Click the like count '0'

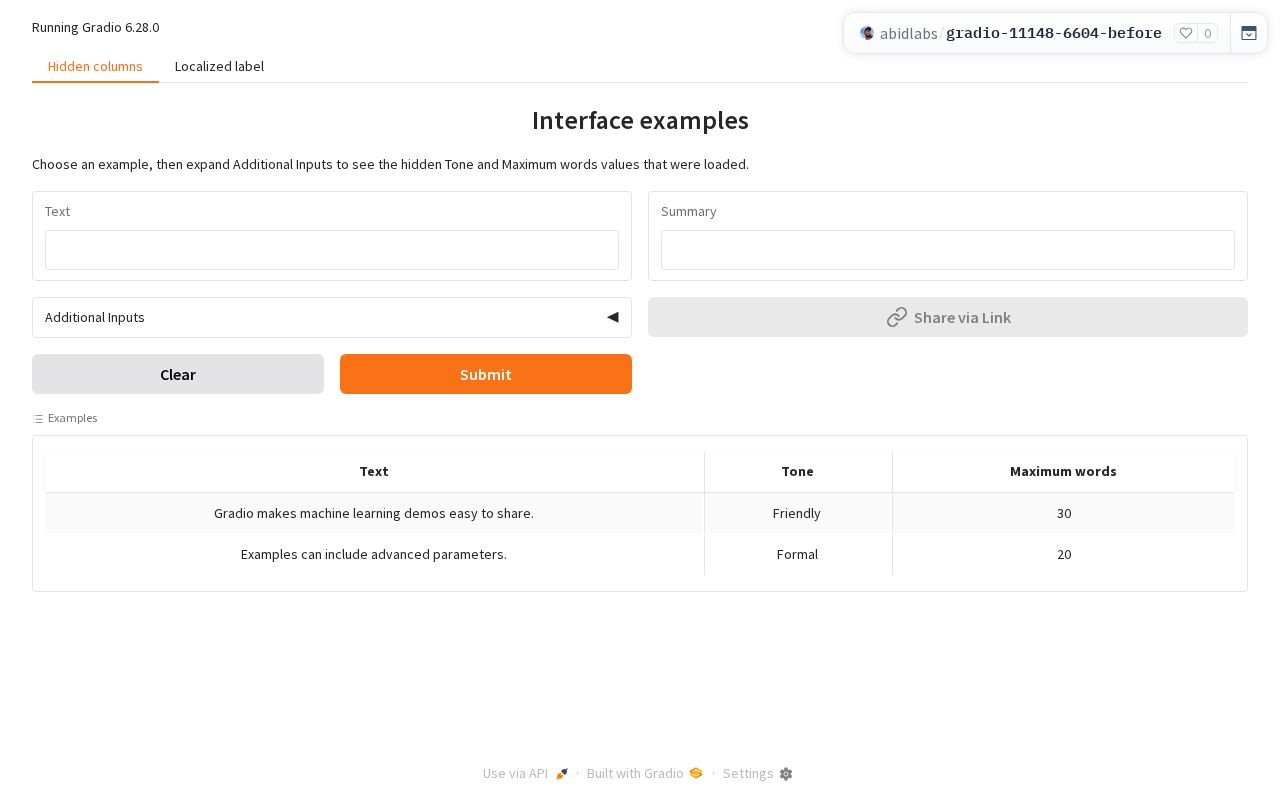point(1207,33)
